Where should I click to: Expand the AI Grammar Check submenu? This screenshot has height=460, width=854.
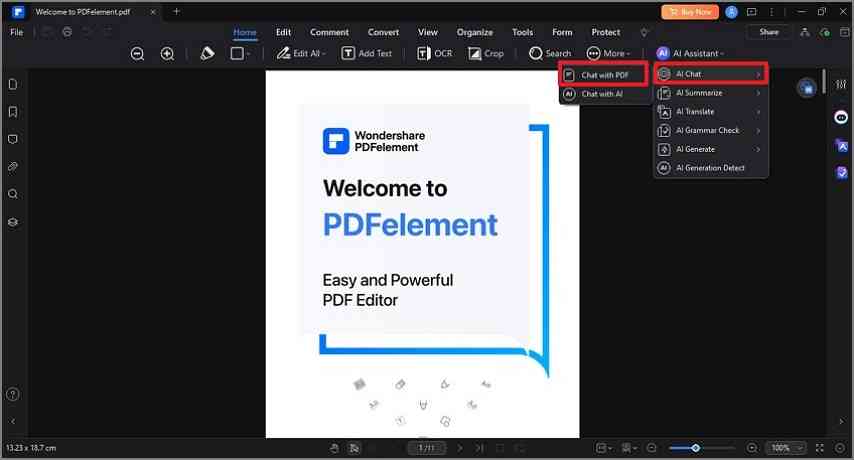coord(711,131)
